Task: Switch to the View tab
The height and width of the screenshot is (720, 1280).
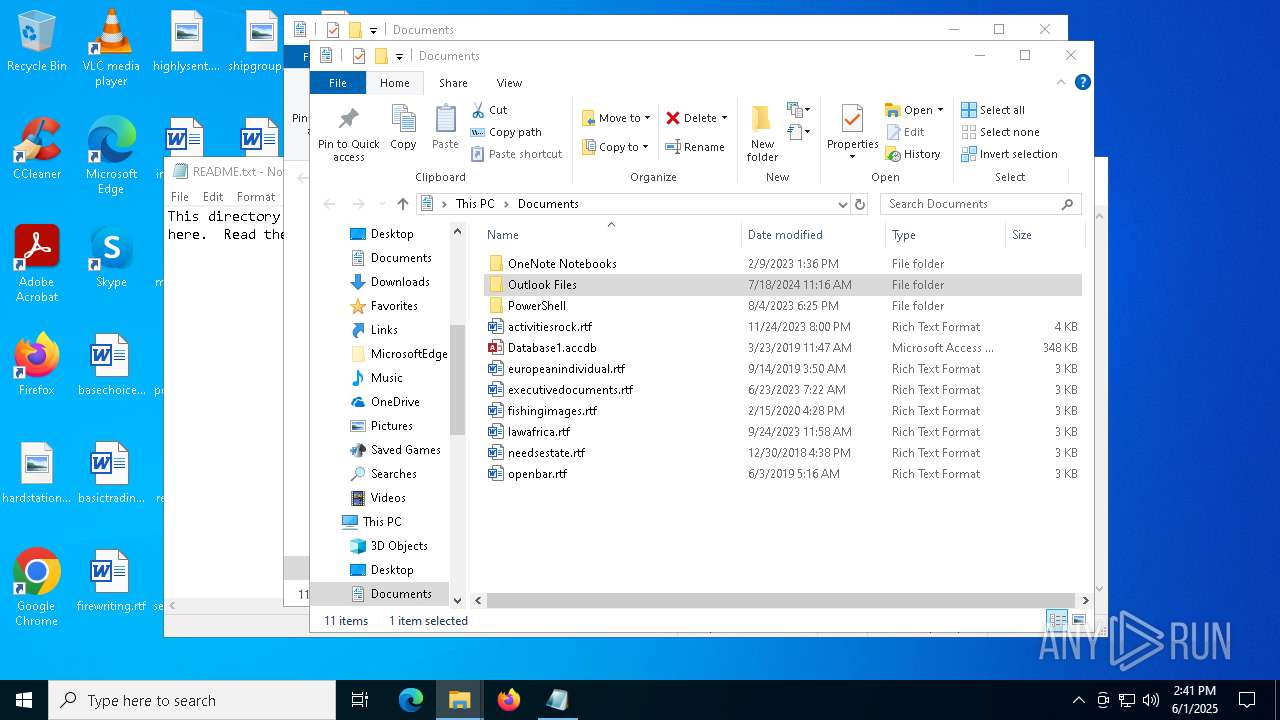Action: [x=509, y=83]
